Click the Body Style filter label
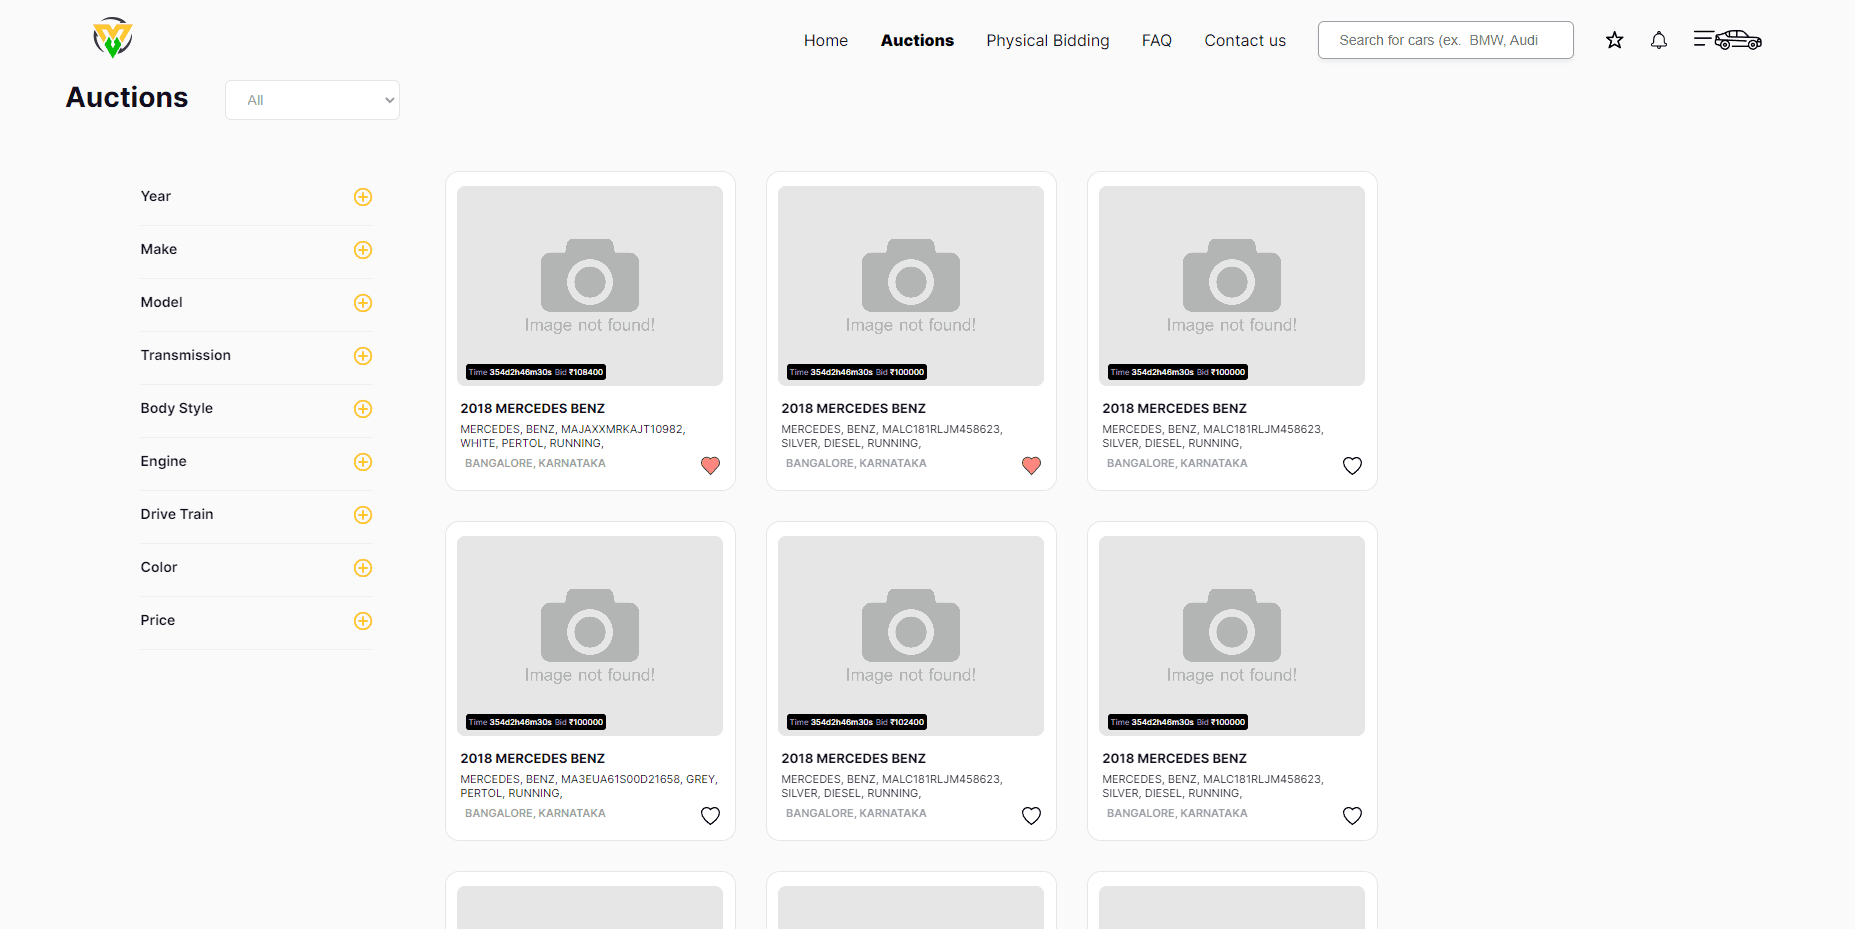The image size is (1855, 929). [x=177, y=408]
